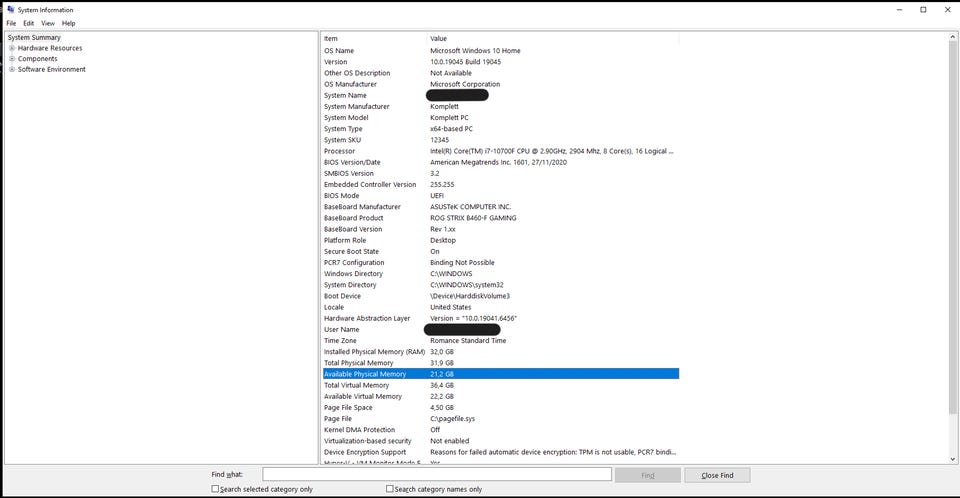Viewport: 960px width, 498px height.
Task: Select the PCR7 Configuration row
Action: tap(501, 263)
